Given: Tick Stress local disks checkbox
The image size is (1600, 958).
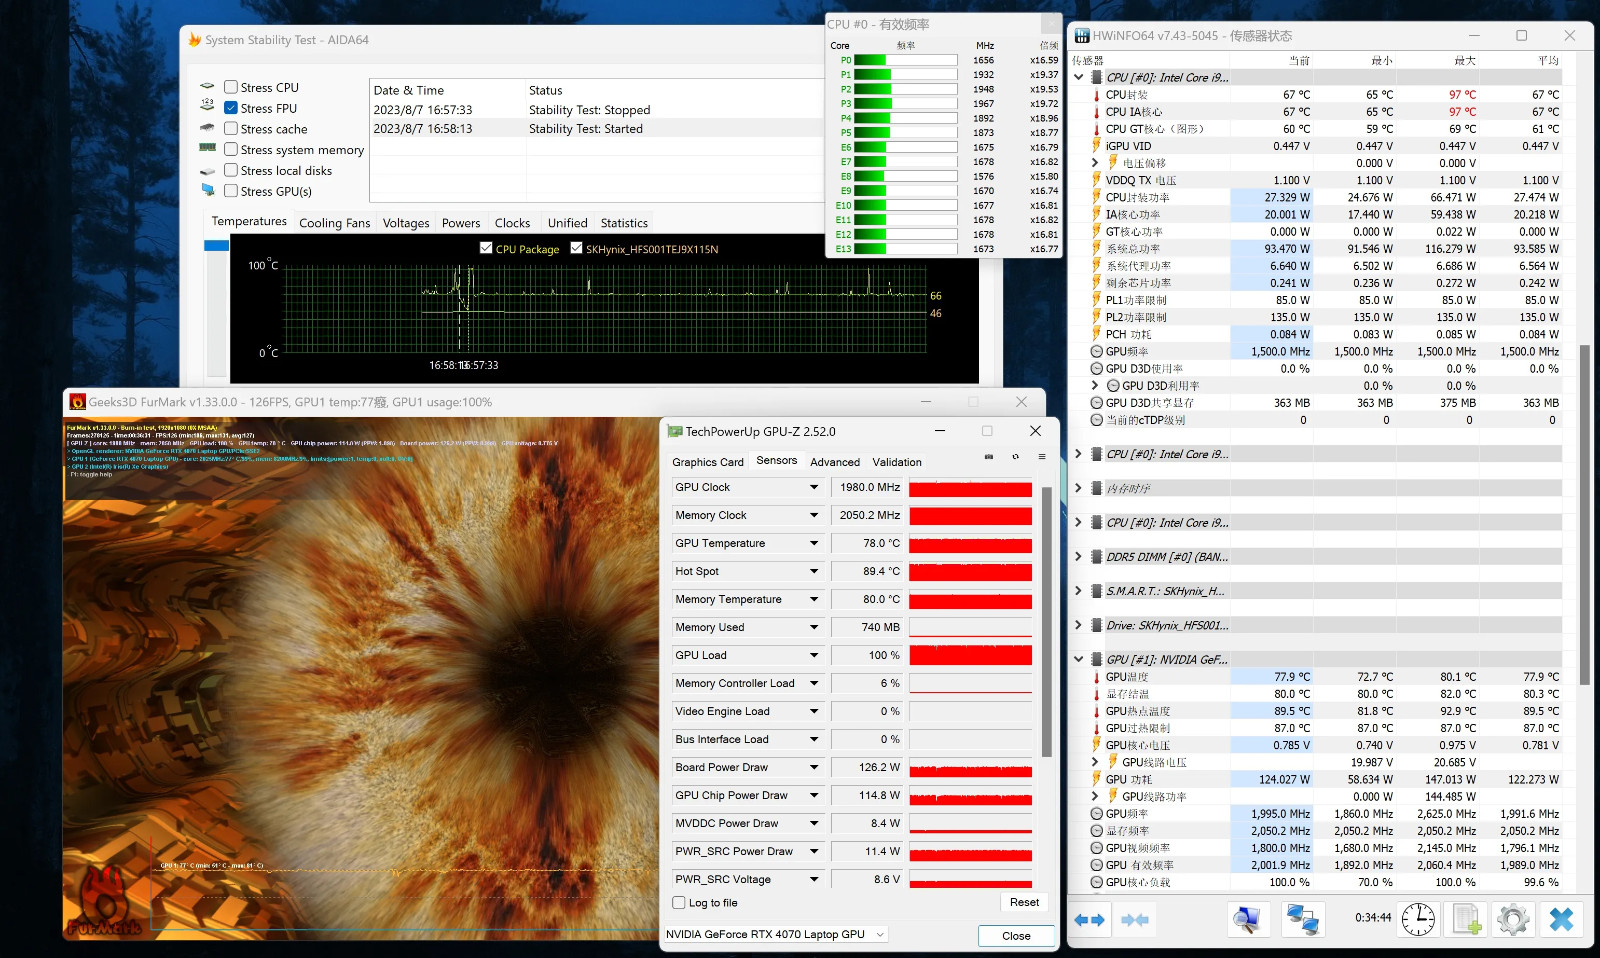Looking at the screenshot, I should tap(231, 170).
